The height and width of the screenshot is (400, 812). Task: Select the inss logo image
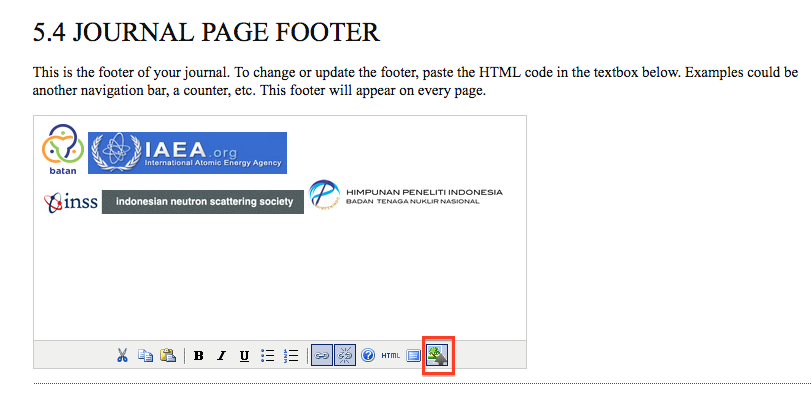70,202
